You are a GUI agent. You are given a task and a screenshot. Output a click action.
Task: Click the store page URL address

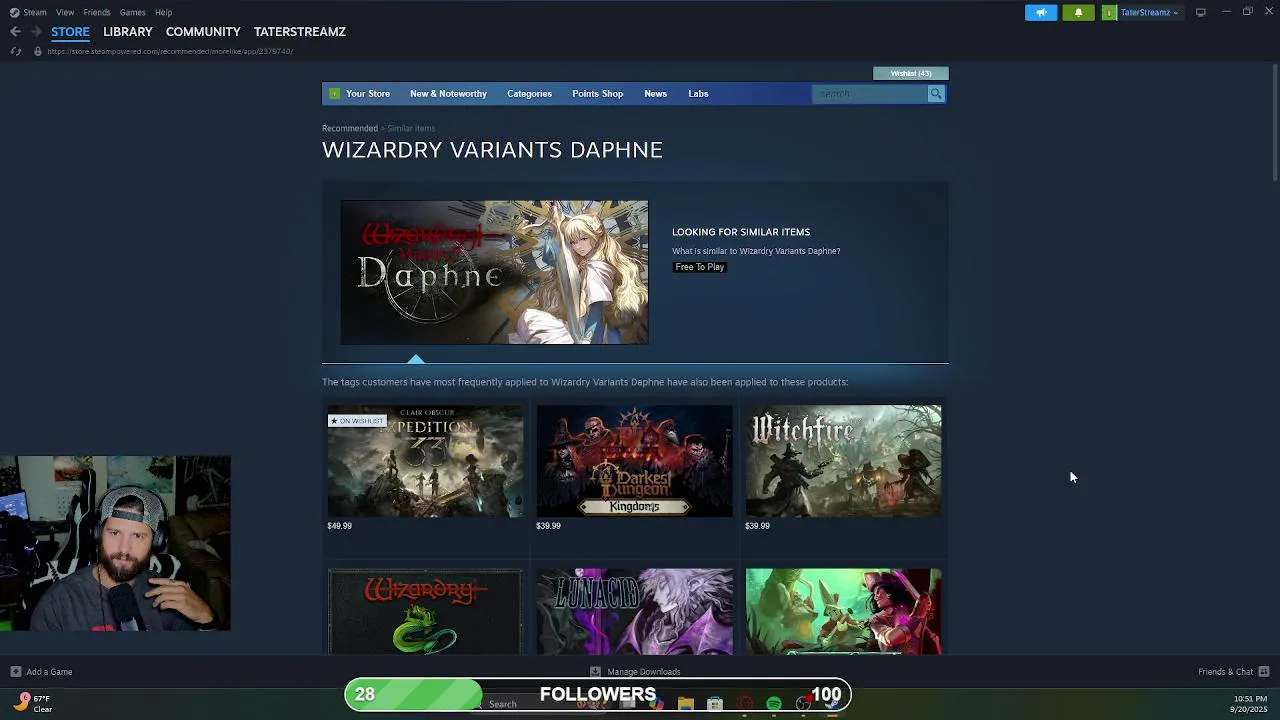click(170, 51)
